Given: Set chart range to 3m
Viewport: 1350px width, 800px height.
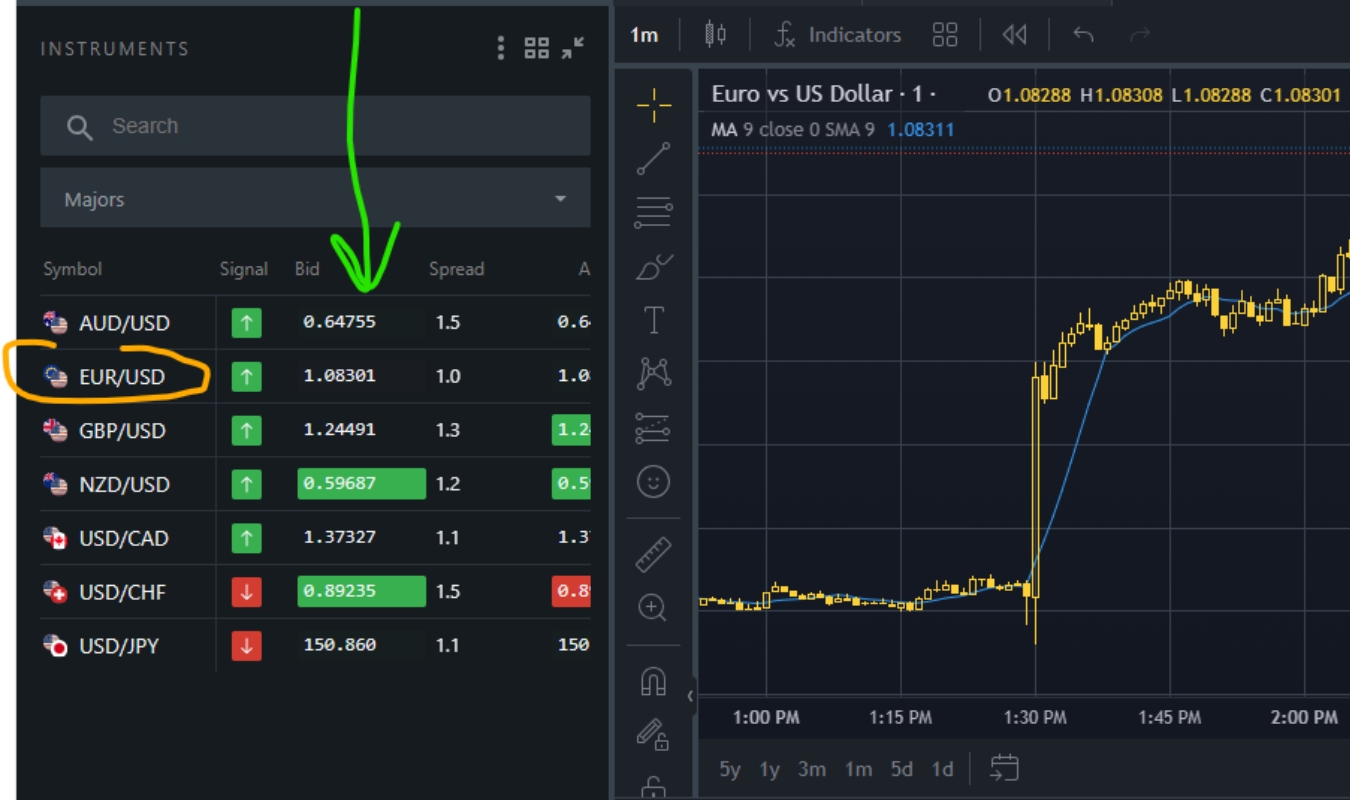Looking at the screenshot, I should pos(812,769).
